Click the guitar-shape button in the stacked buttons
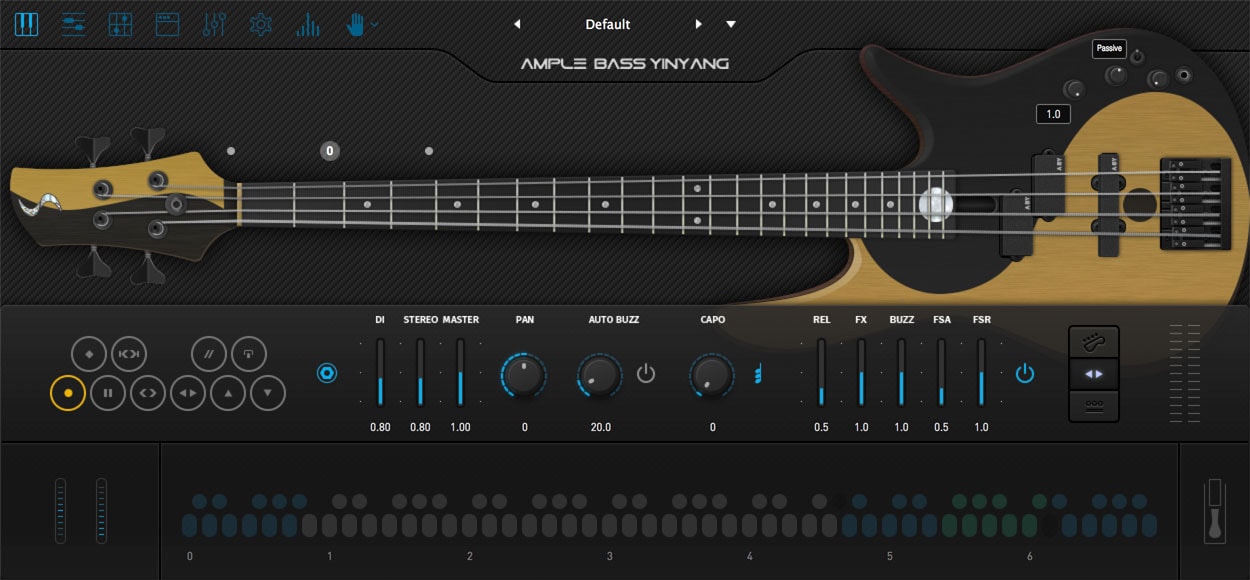The width and height of the screenshot is (1250, 580). 1094,342
